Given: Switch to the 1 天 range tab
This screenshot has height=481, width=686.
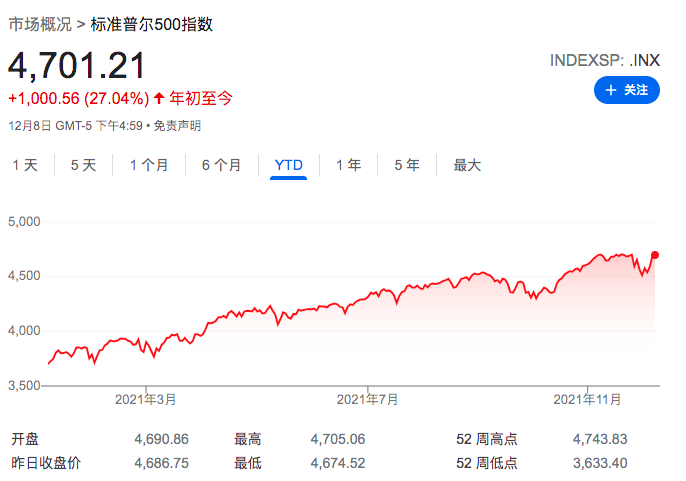Looking at the screenshot, I should coord(25,165).
